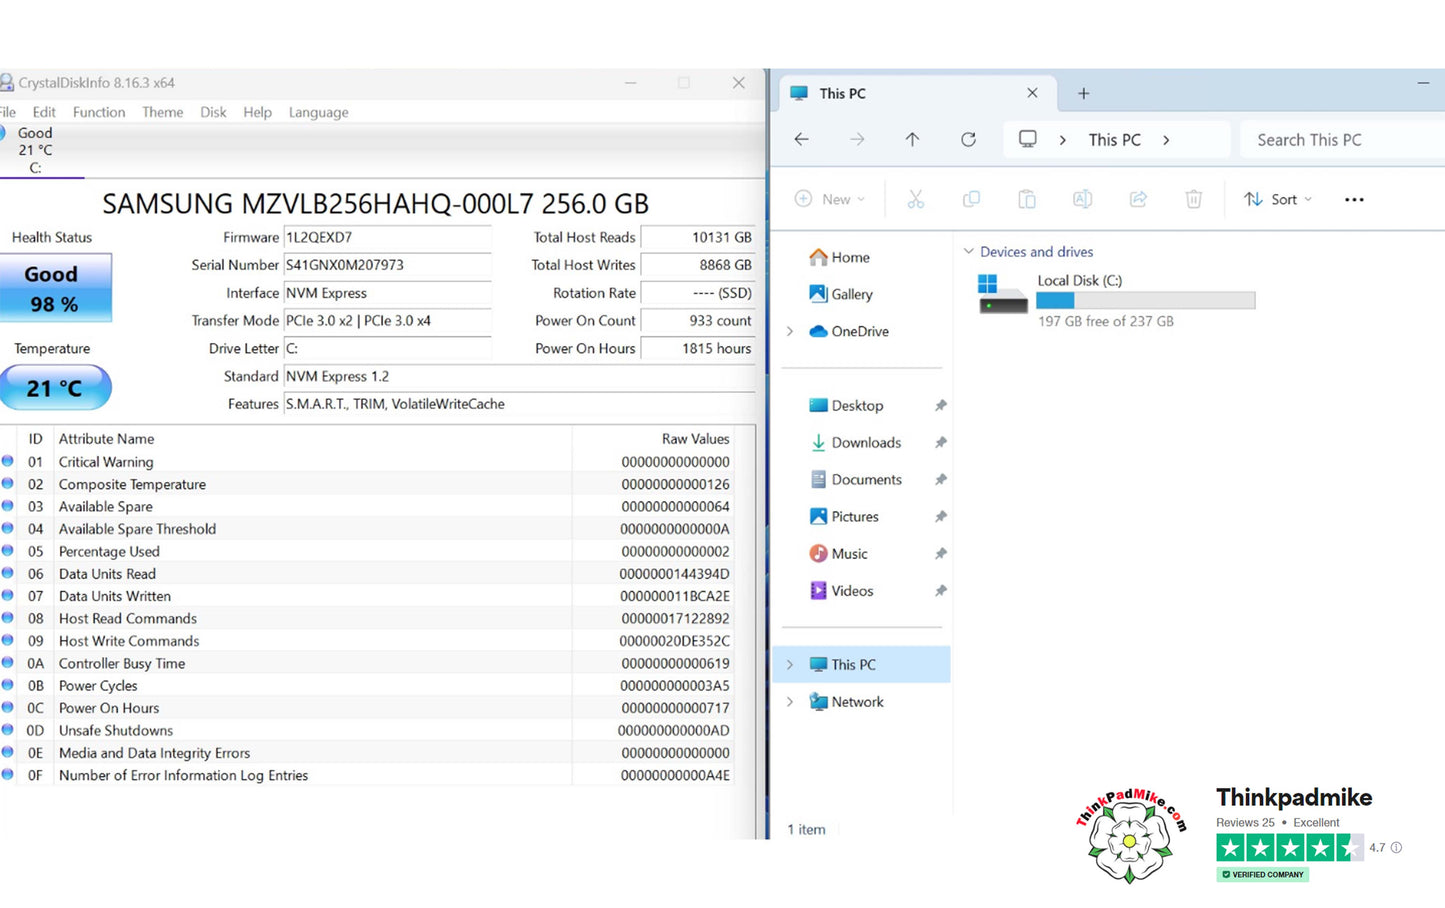Open the Edit menu in CrystalDiskInfo
The height and width of the screenshot is (908, 1445).
point(44,112)
